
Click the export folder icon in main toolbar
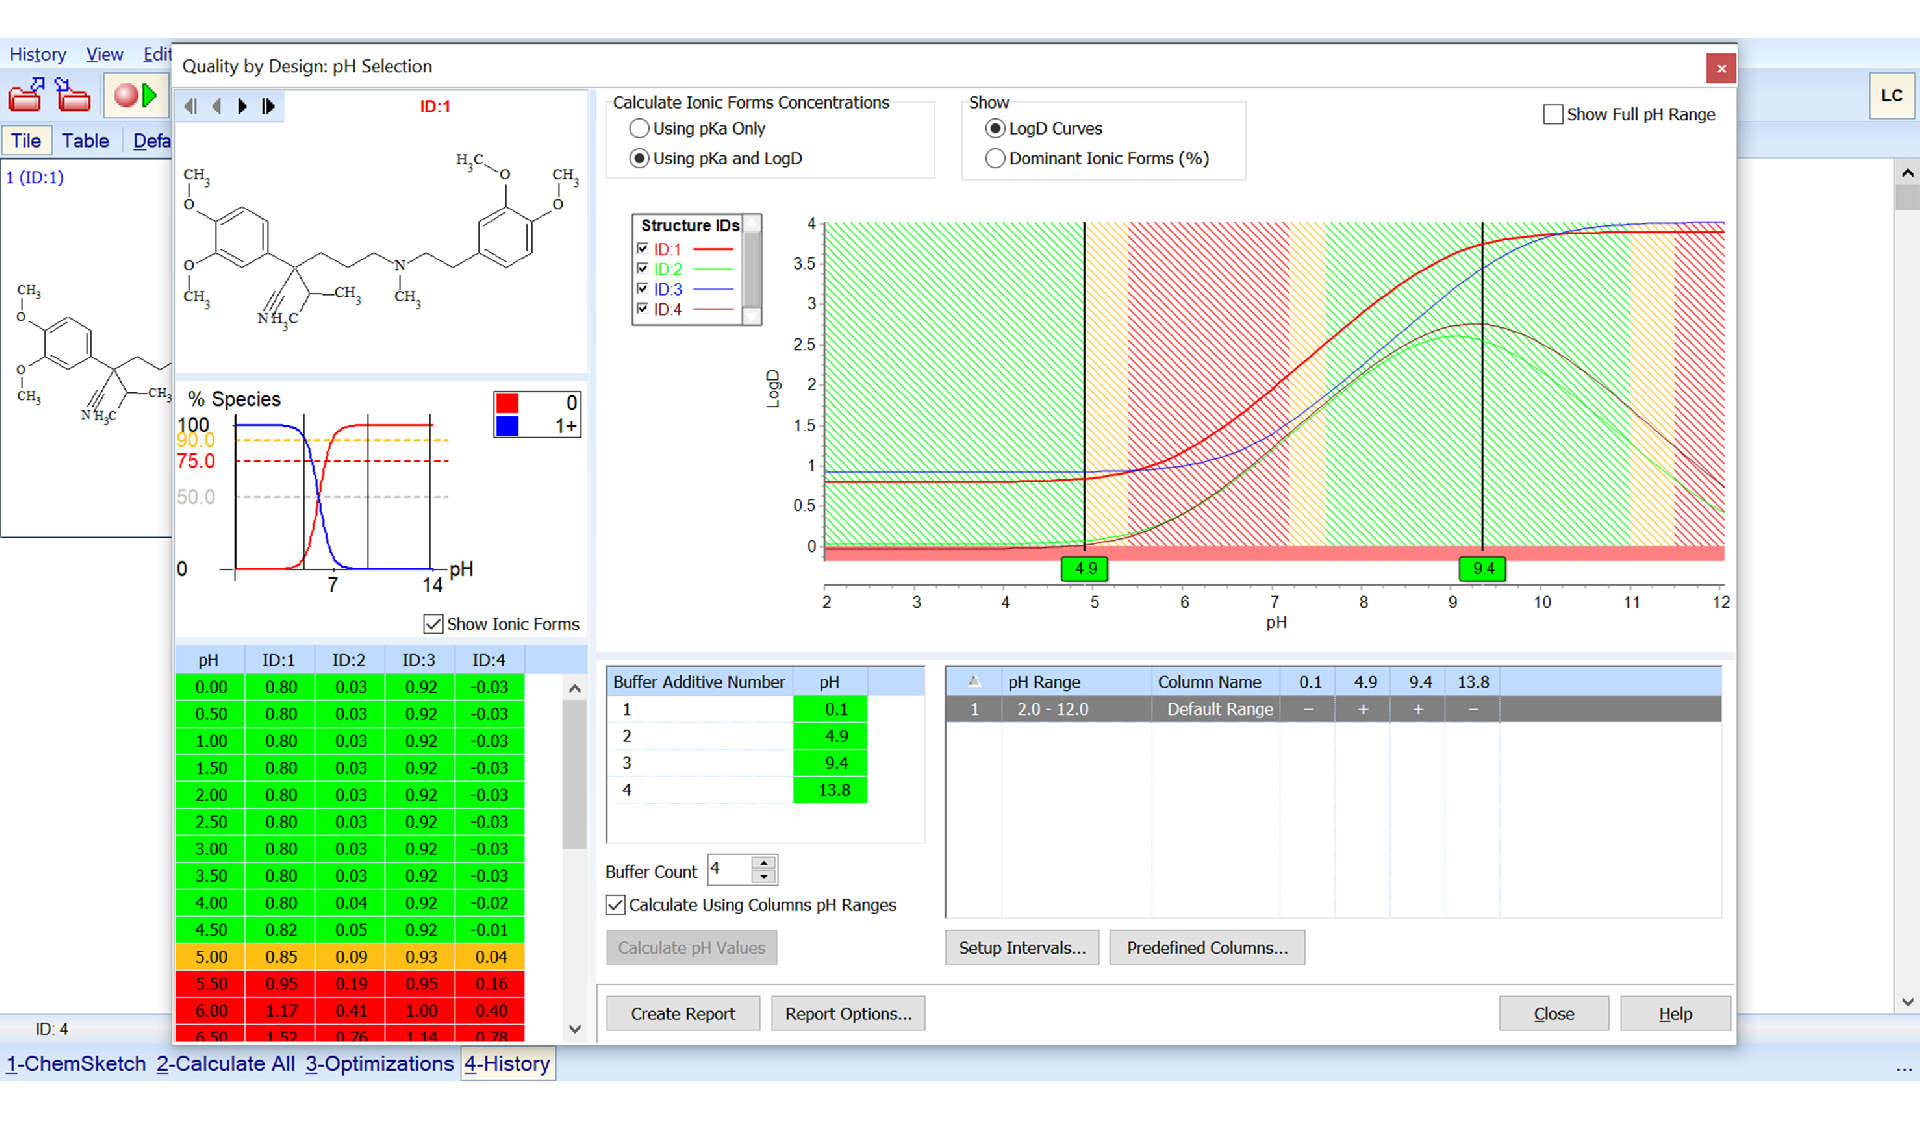[x=26, y=95]
